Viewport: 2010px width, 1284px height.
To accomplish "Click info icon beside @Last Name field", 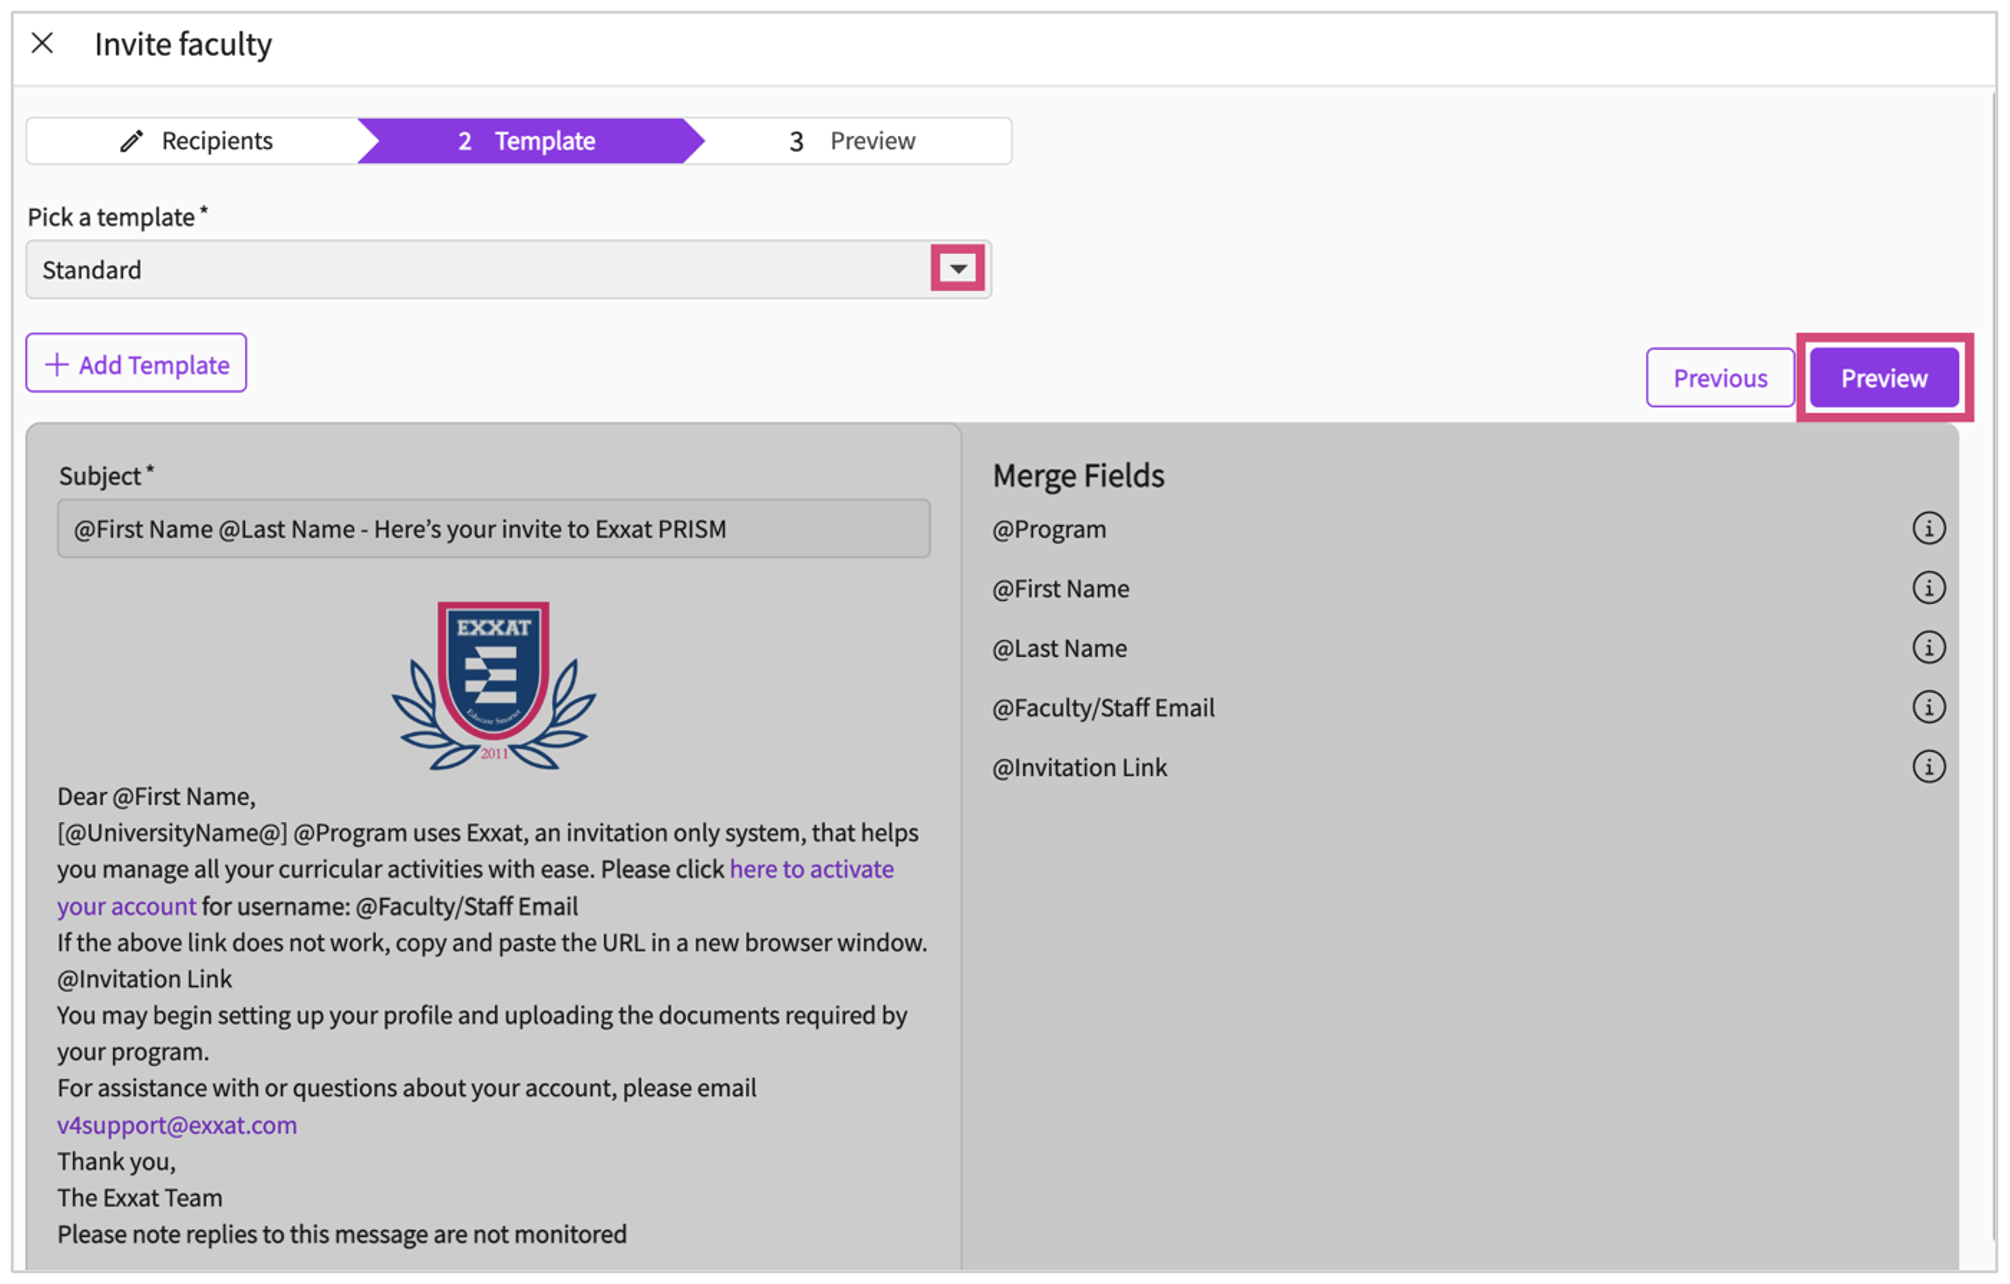I will pyautogui.click(x=1928, y=648).
